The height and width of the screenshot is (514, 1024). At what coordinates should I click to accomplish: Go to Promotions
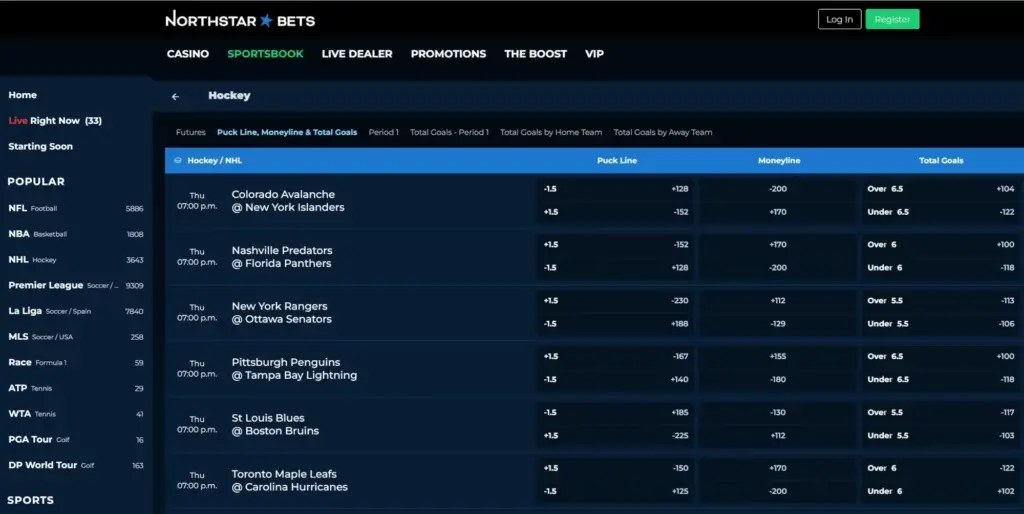pyautogui.click(x=448, y=54)
